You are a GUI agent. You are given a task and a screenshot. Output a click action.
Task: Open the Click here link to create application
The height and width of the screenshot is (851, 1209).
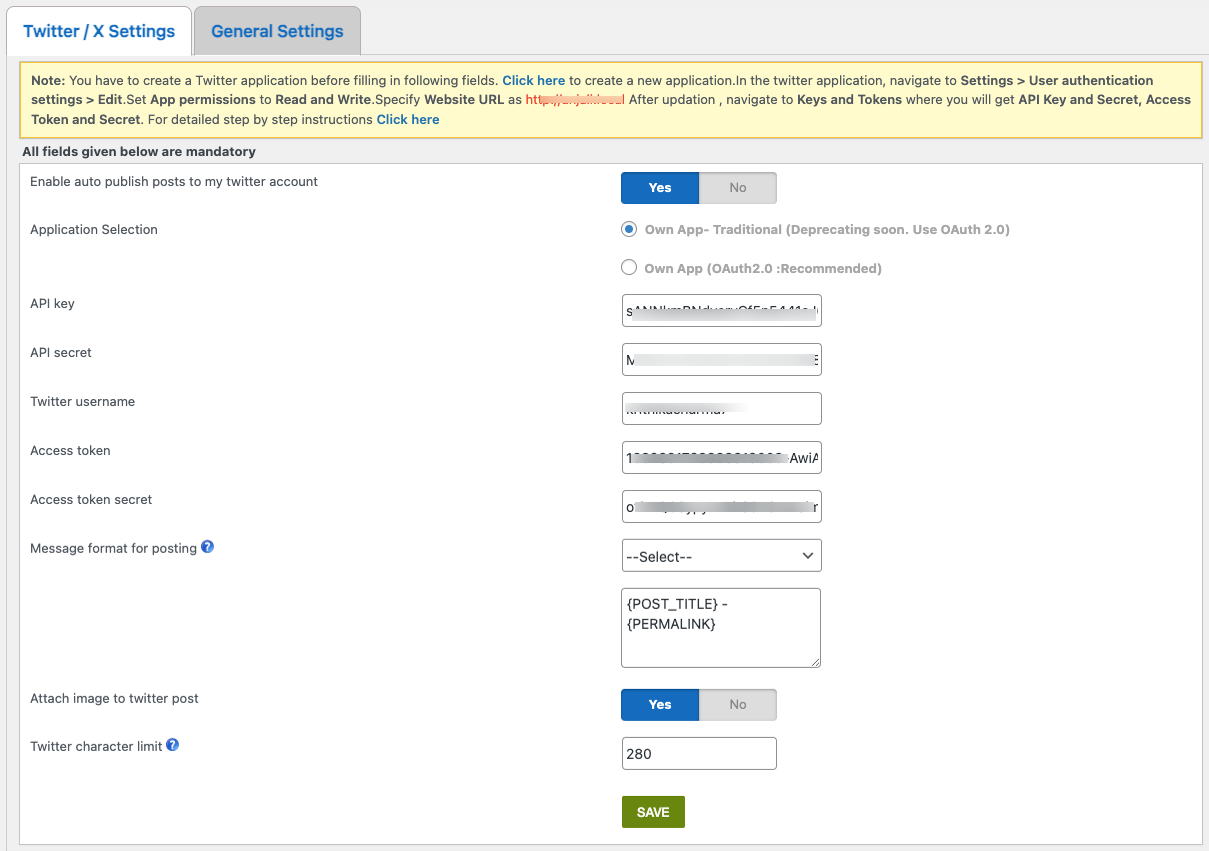(533, 80)
